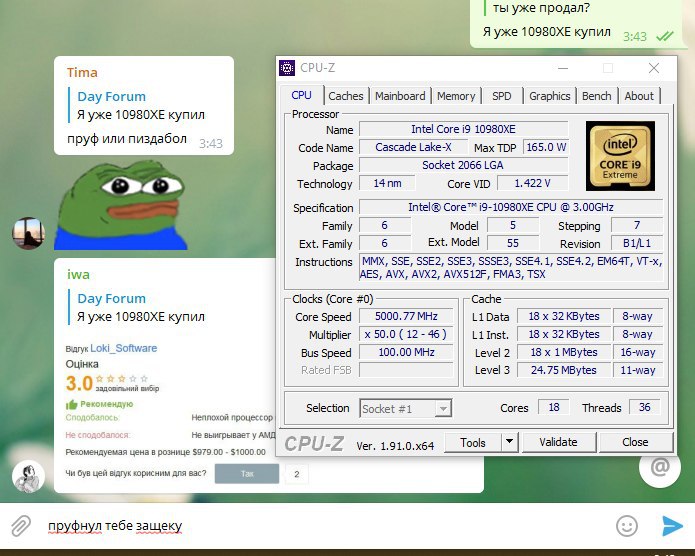Click the Core Speed value "5000.77 MHz"
The height and width of the screenshot is (556, 695).
coord(406,316)
